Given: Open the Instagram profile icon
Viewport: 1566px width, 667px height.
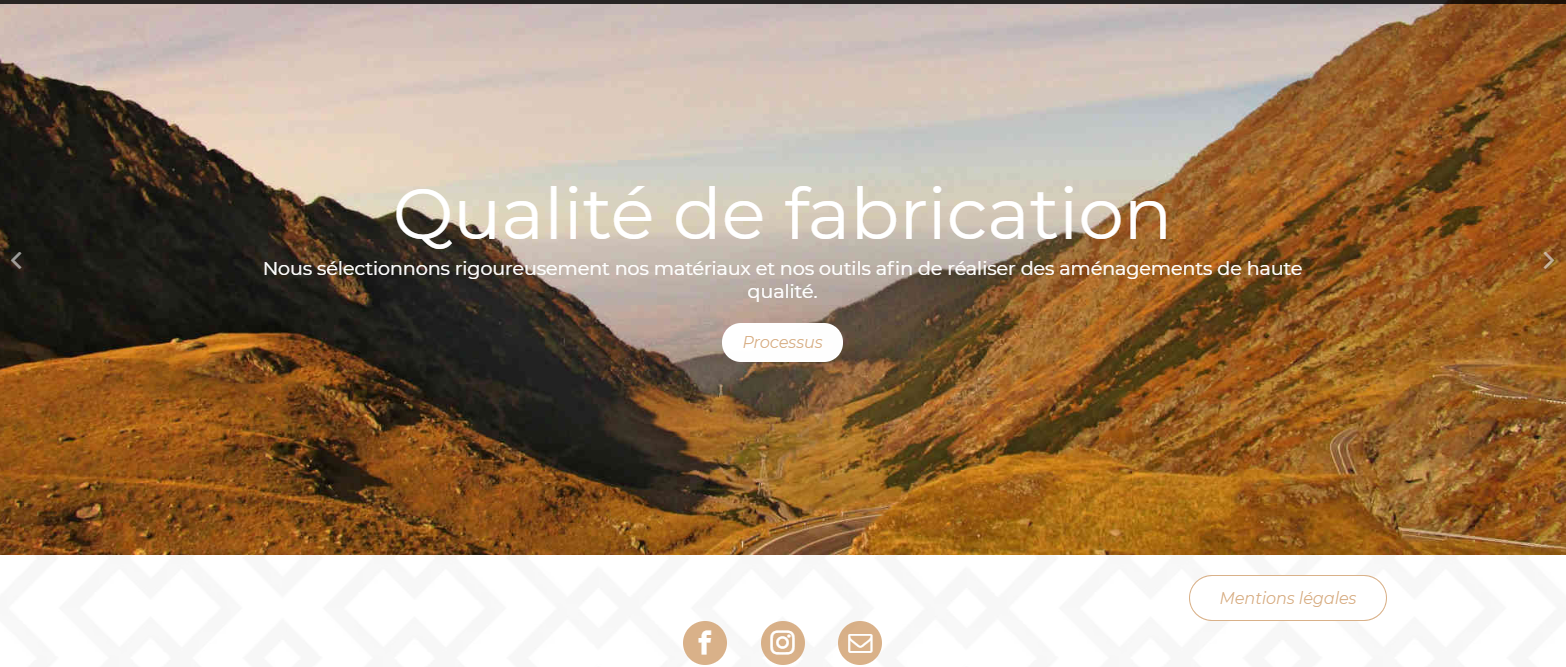Looking at the screenshot, I should [783, 643].
